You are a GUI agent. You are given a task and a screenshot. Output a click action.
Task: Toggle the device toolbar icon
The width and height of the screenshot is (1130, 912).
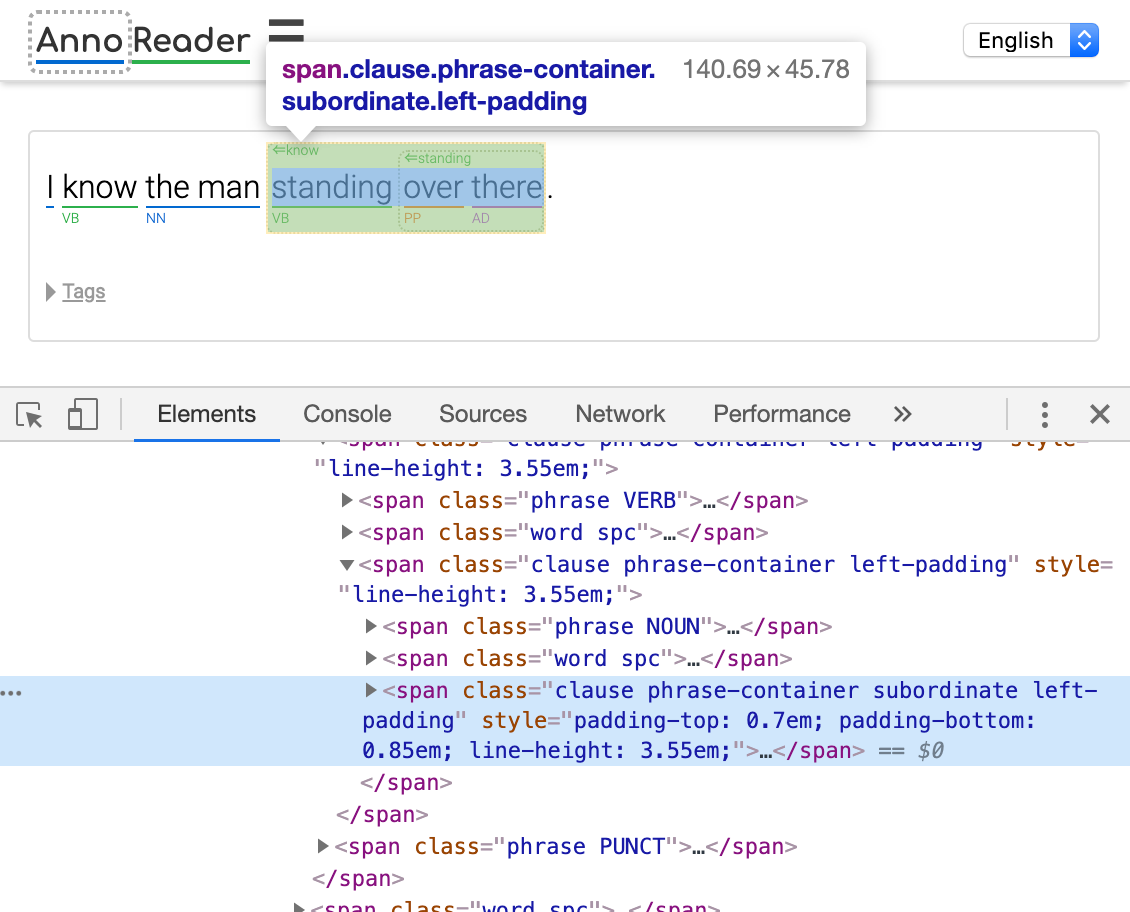pyautogui.click(x=82, y=415)
